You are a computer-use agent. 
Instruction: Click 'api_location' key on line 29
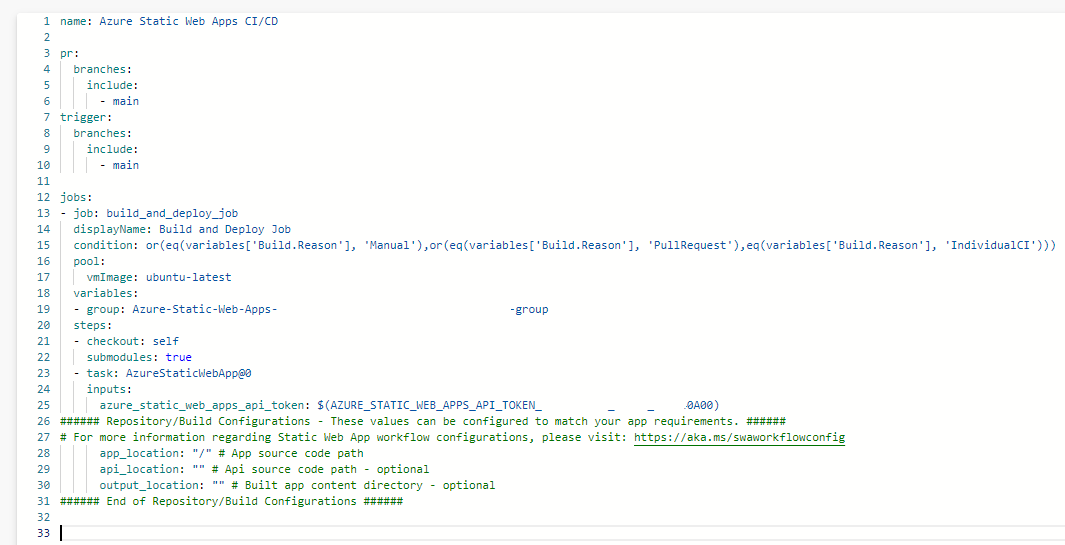139,469
